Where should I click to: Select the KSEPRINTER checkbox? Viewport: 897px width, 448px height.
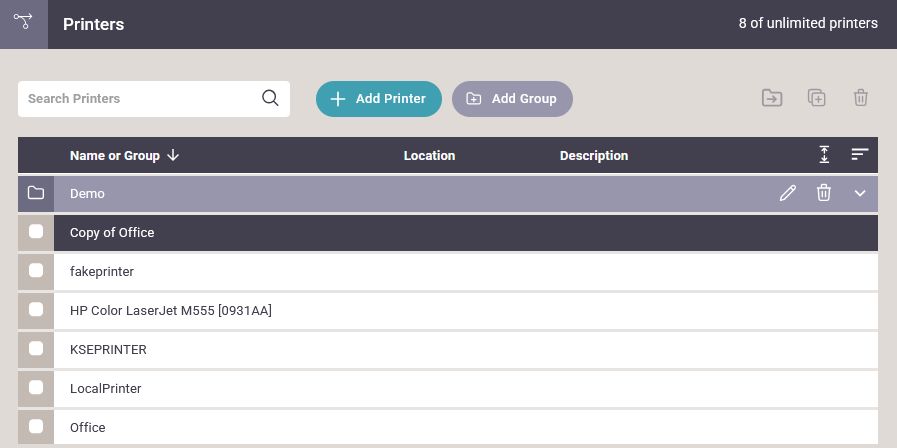[36, 349]
